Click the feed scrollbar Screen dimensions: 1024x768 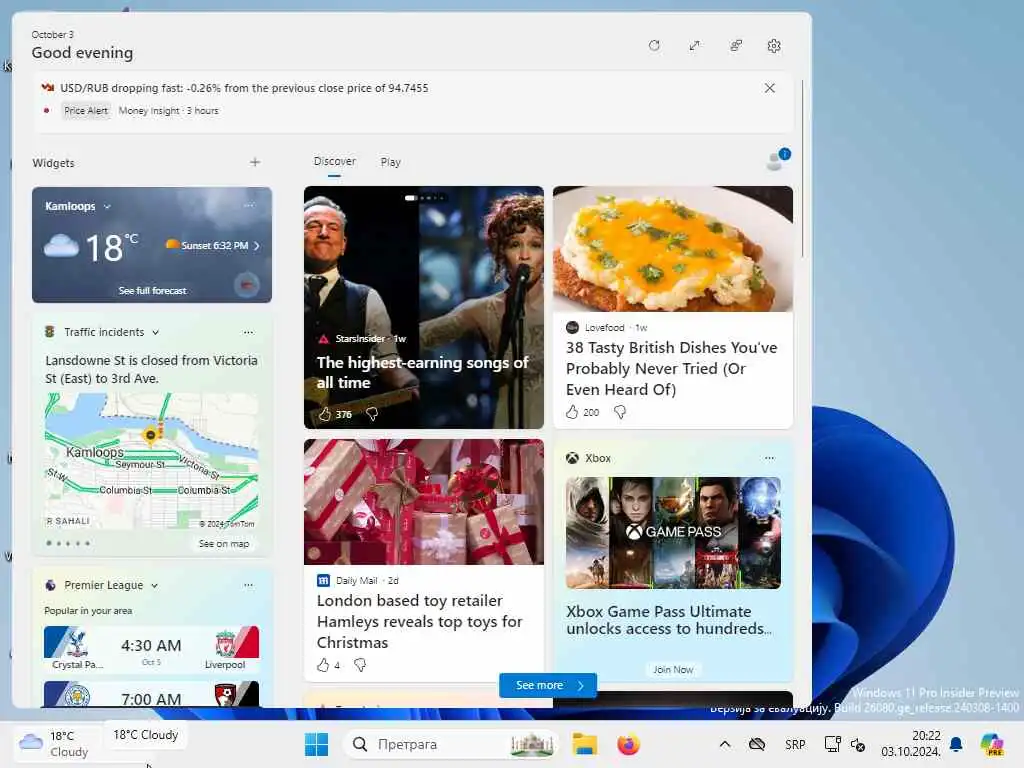pyautogui.click(x=803, y=170)
